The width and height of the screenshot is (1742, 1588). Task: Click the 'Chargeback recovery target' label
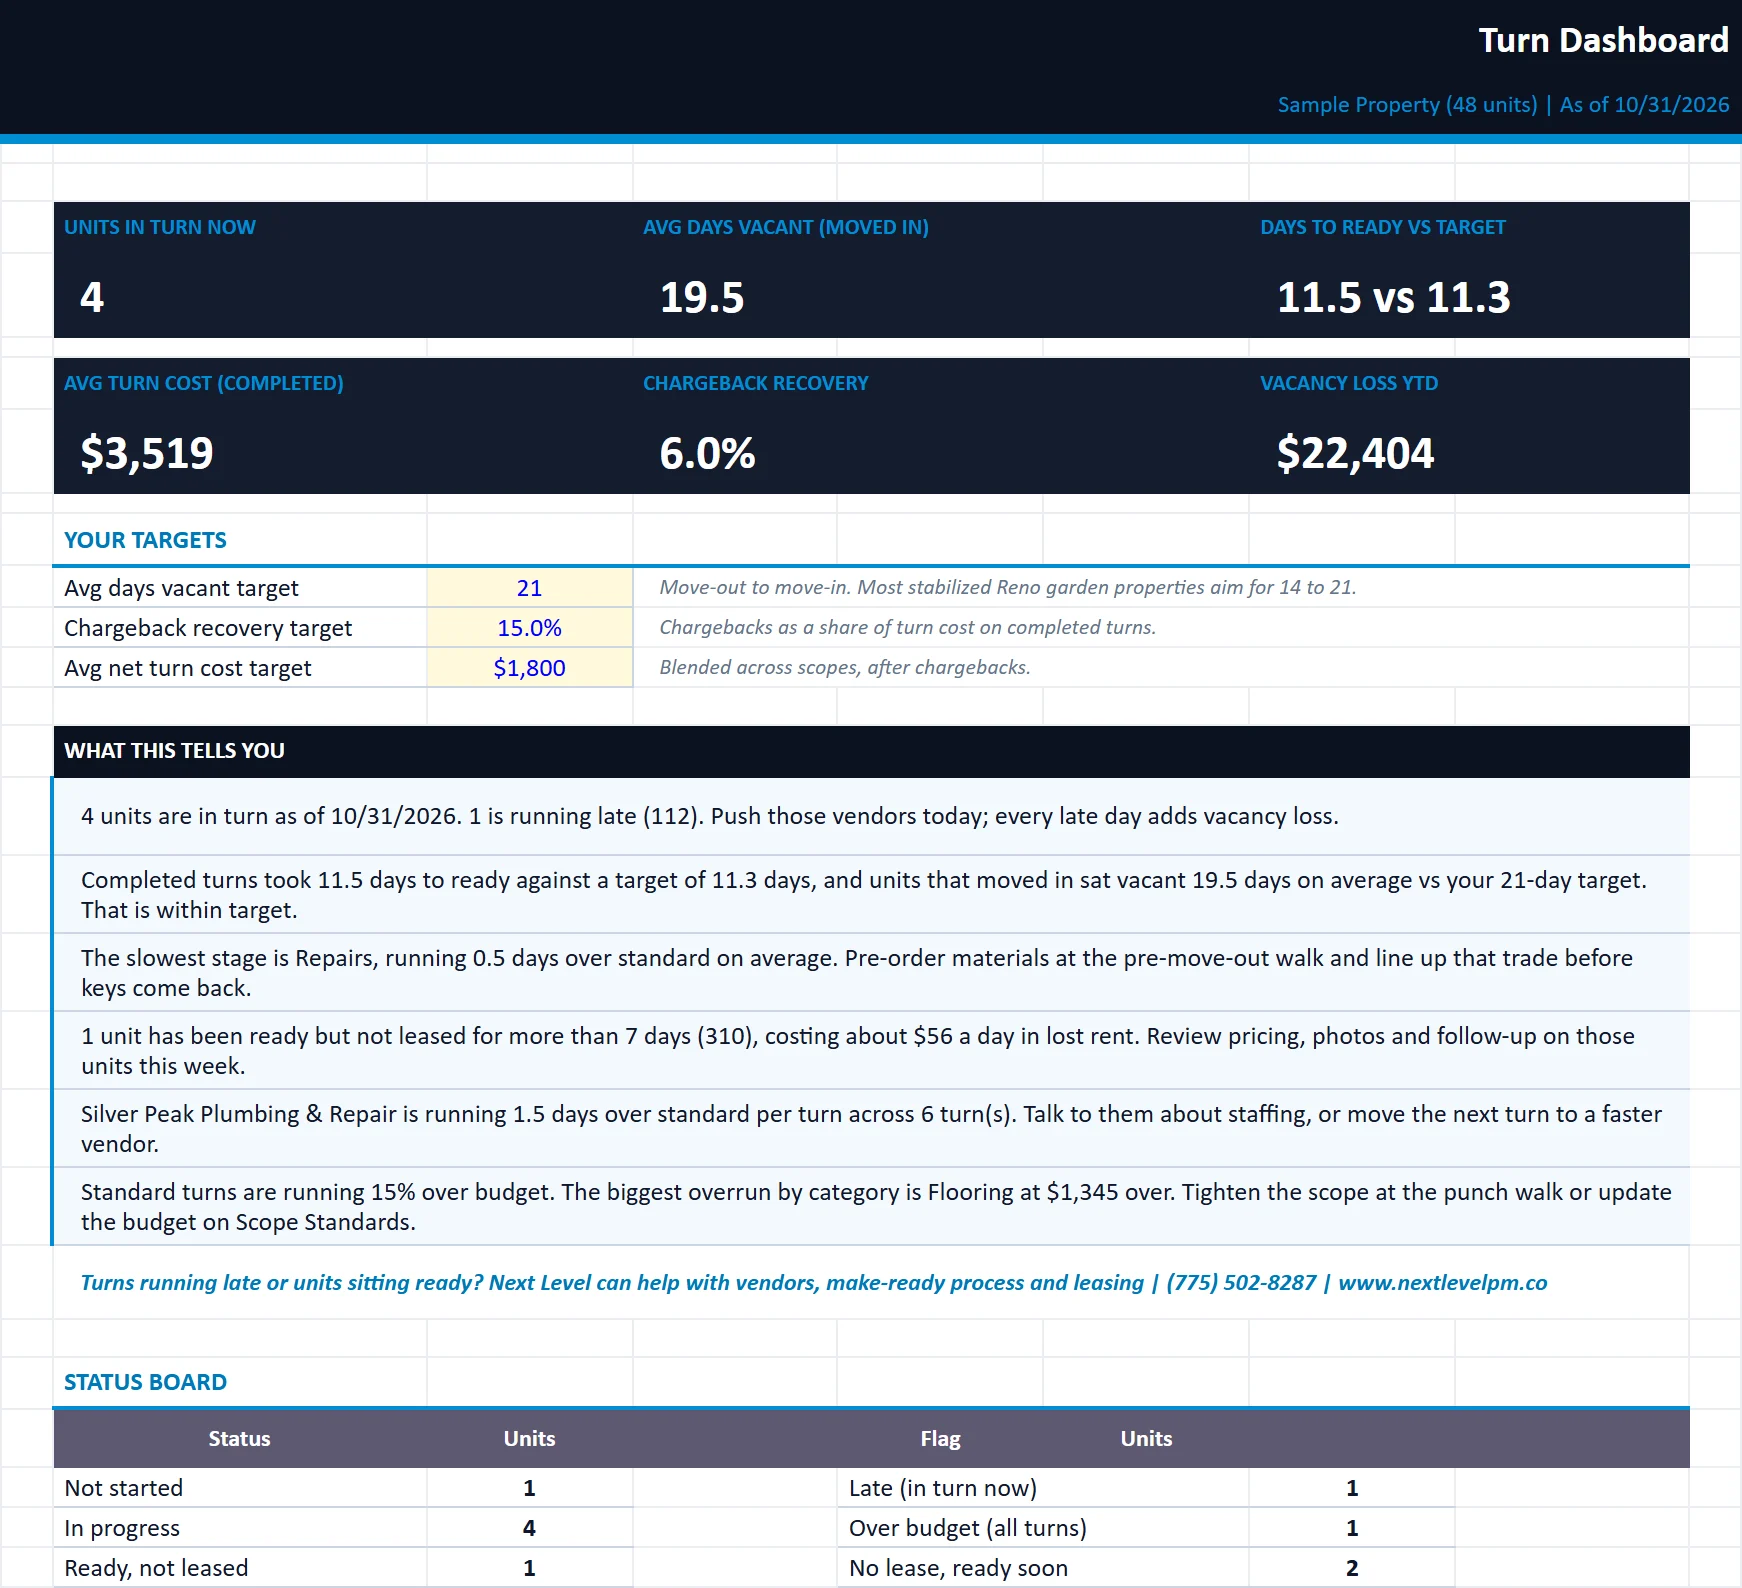coord(208,628)
